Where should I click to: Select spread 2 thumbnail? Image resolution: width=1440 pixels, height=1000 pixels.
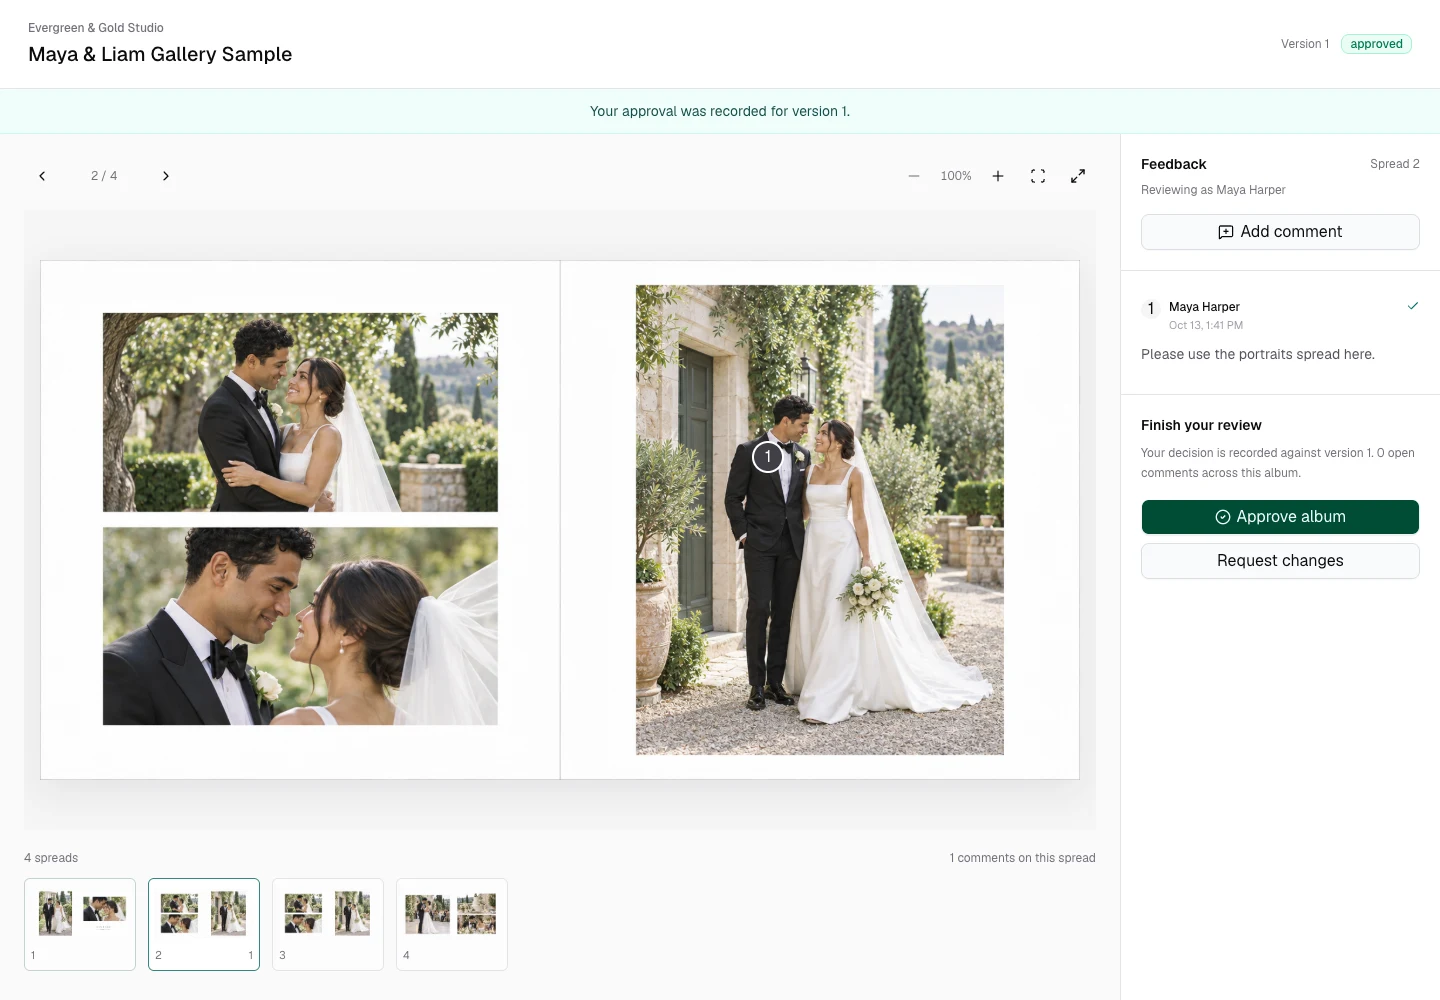tap(204, 924)
